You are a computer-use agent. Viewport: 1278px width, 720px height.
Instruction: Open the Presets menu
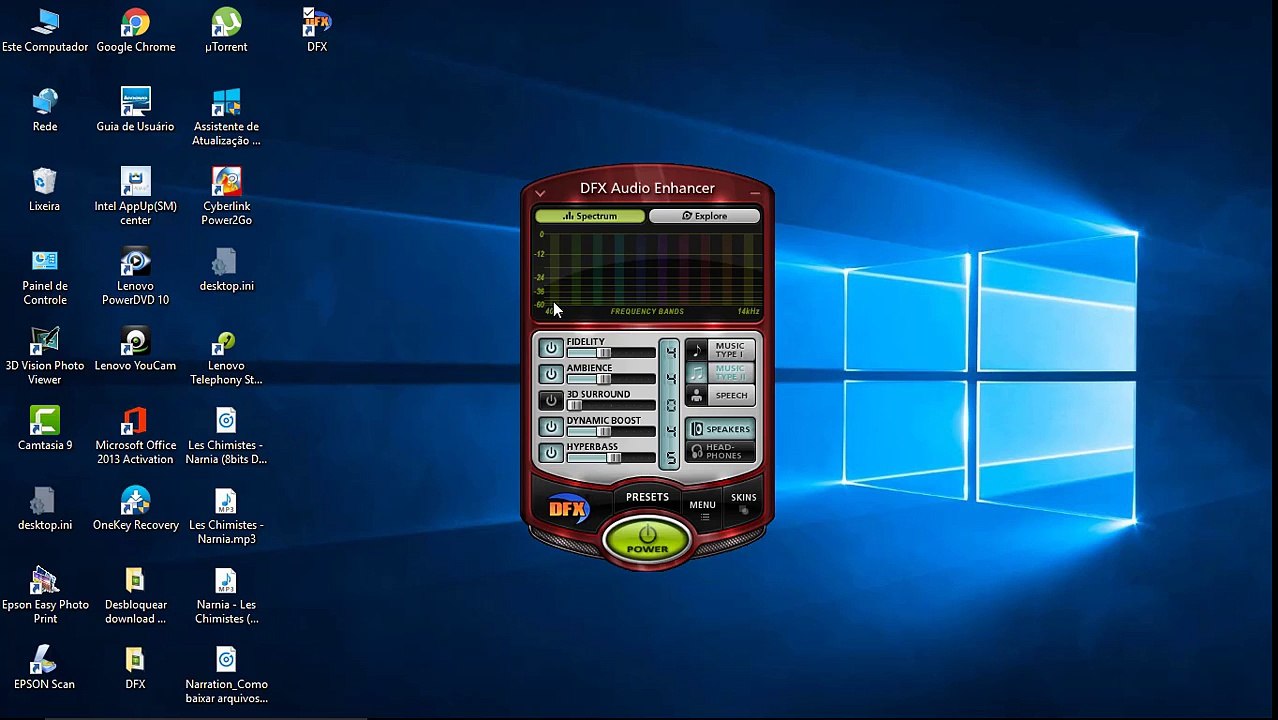pos(647,497)
